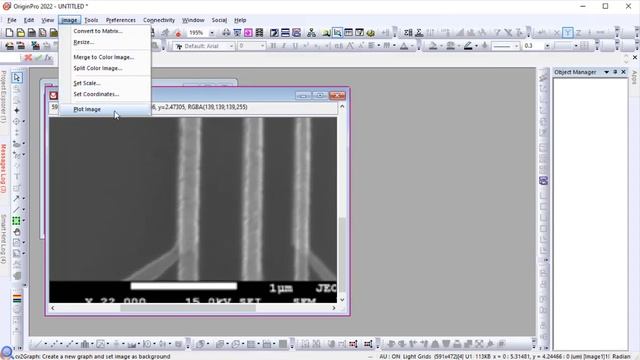This screenshot has width=640, height=360.
Task: Open the font size dropdown
Action: 262,46
